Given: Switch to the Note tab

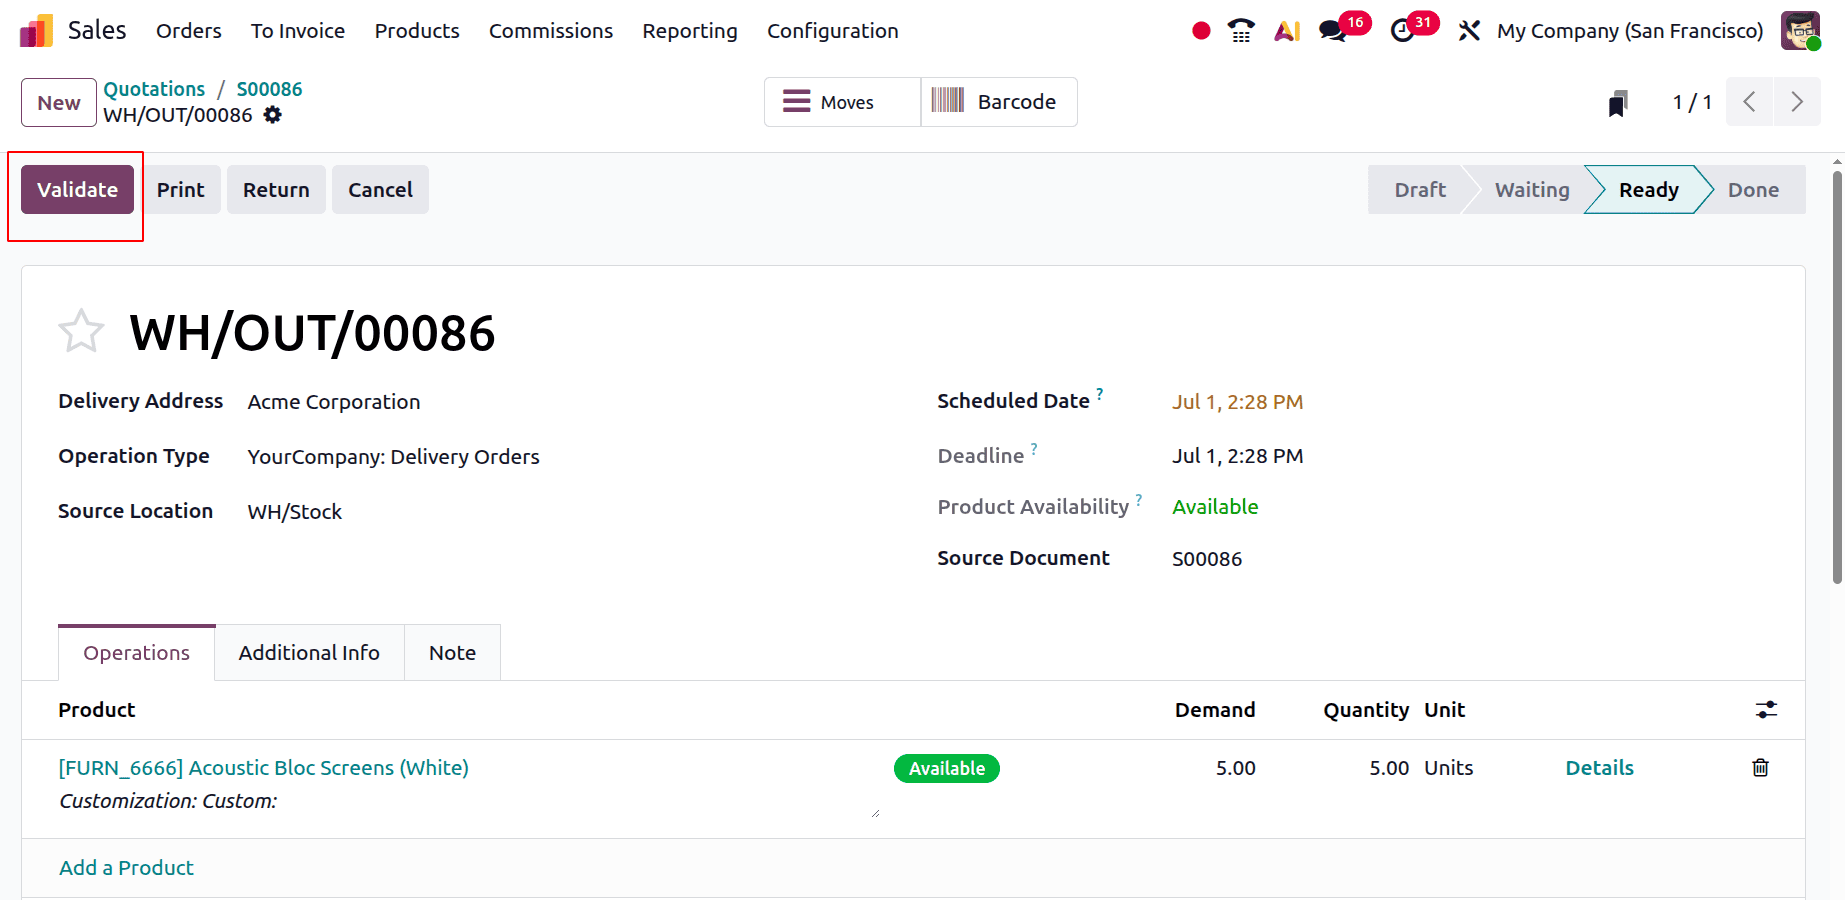Looking at the screenshot, I should [452, 653].
